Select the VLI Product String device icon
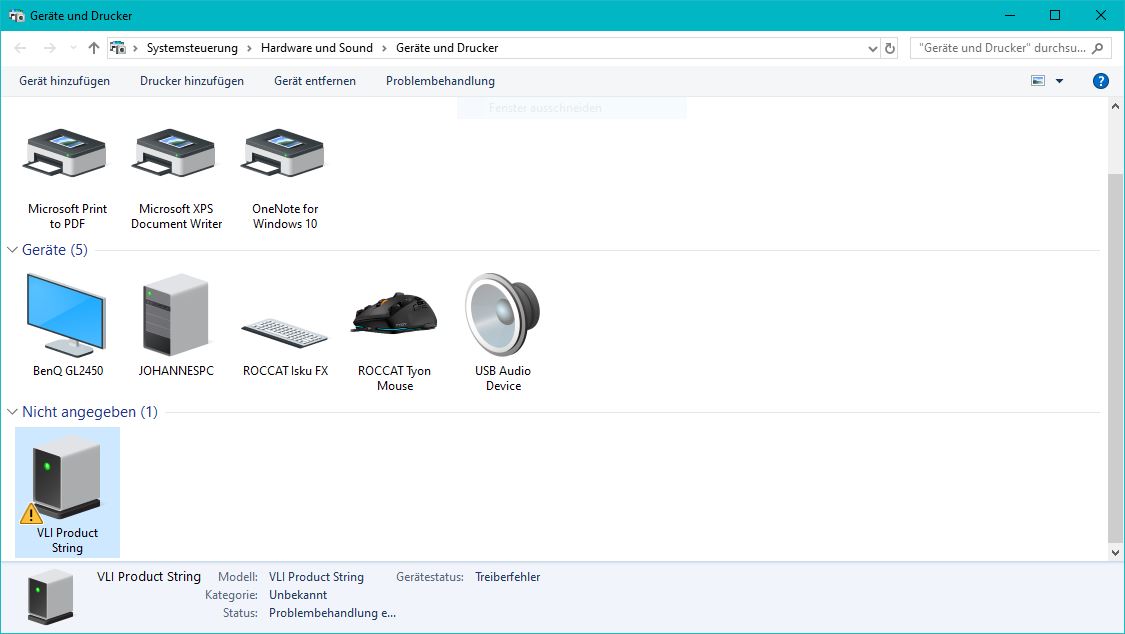 coord(66,478)
